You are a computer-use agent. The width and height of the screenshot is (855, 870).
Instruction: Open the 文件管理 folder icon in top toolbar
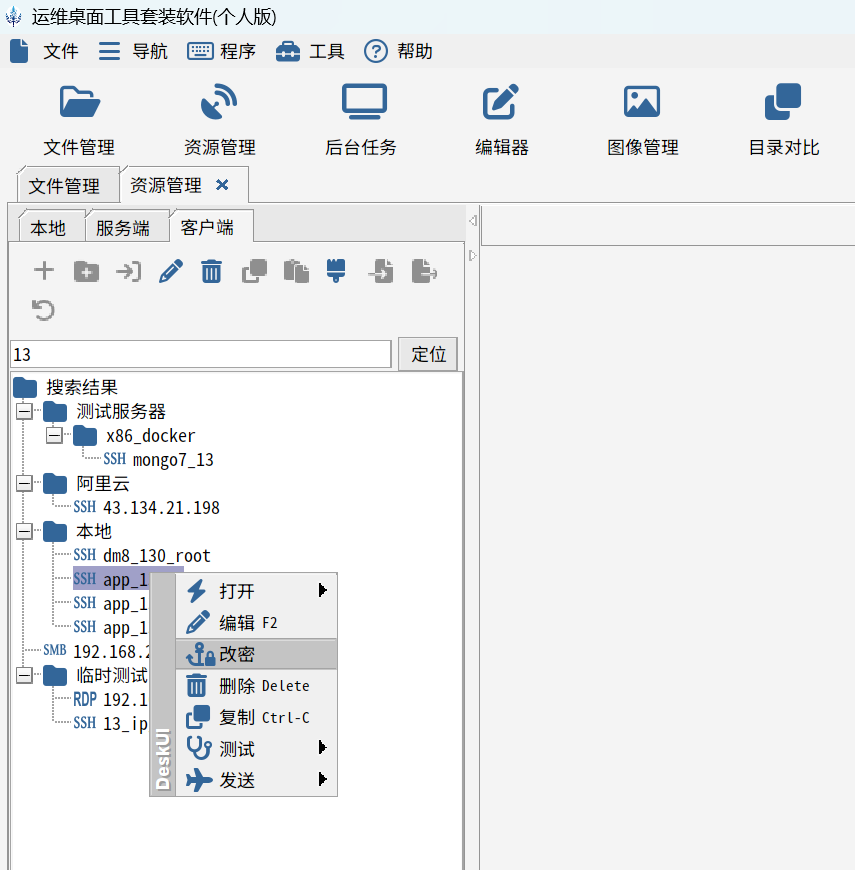(x=79, y=102)
